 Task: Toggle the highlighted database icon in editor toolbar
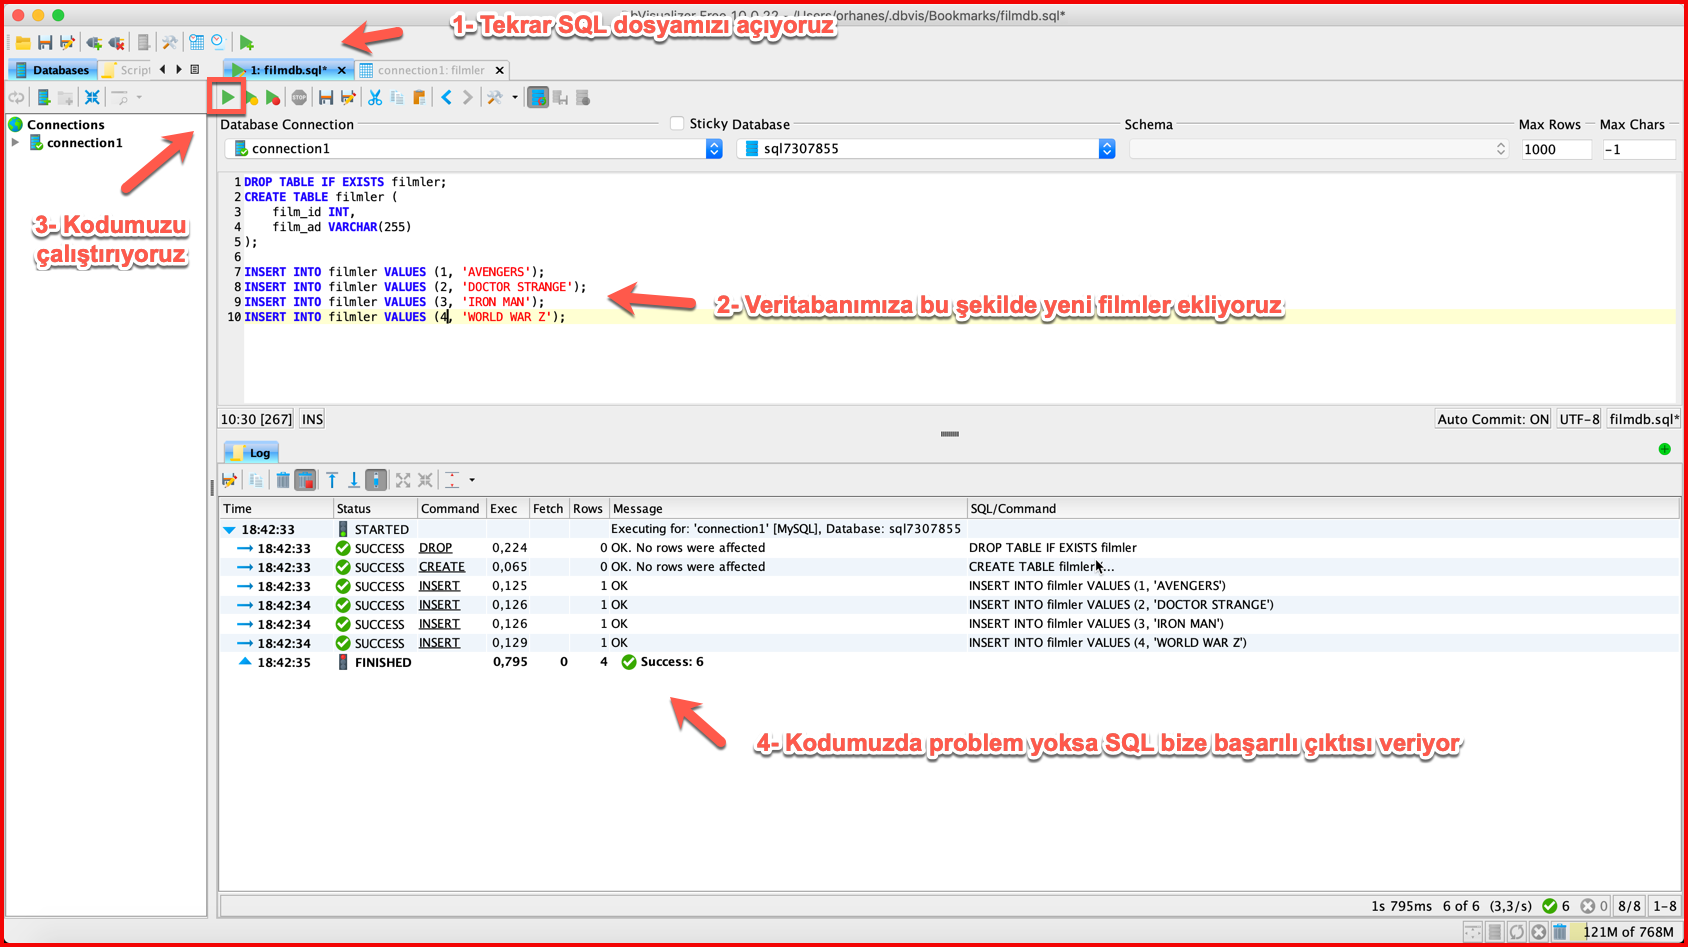click(538, 97)
